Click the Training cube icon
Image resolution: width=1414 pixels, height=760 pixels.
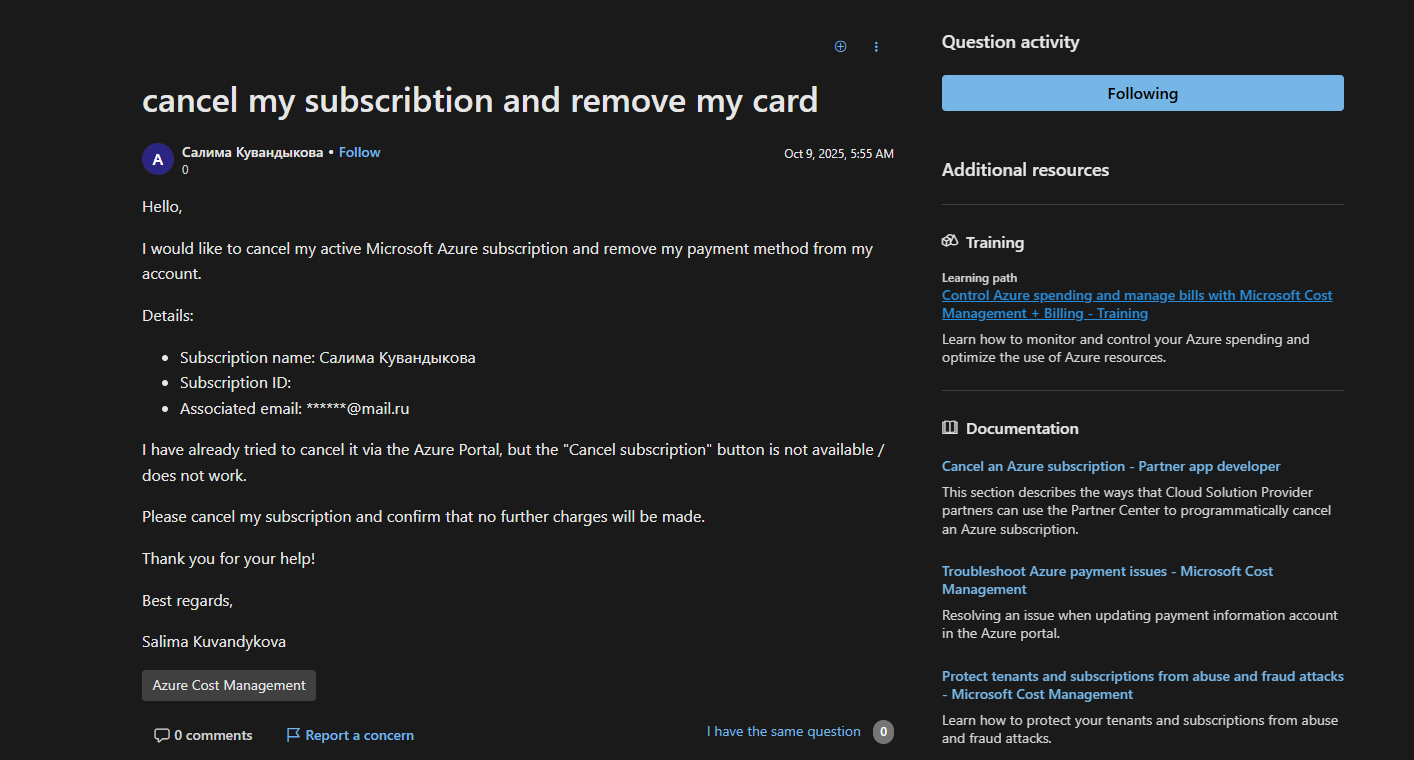950,241
